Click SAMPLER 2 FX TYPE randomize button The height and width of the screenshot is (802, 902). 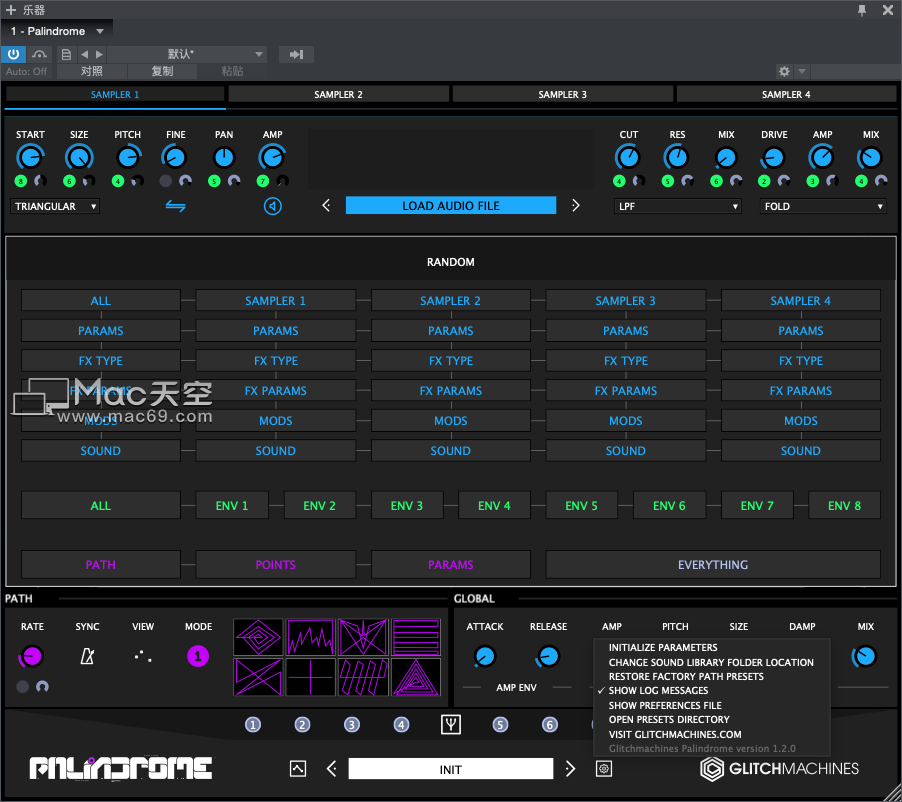[x=451, y=361]
